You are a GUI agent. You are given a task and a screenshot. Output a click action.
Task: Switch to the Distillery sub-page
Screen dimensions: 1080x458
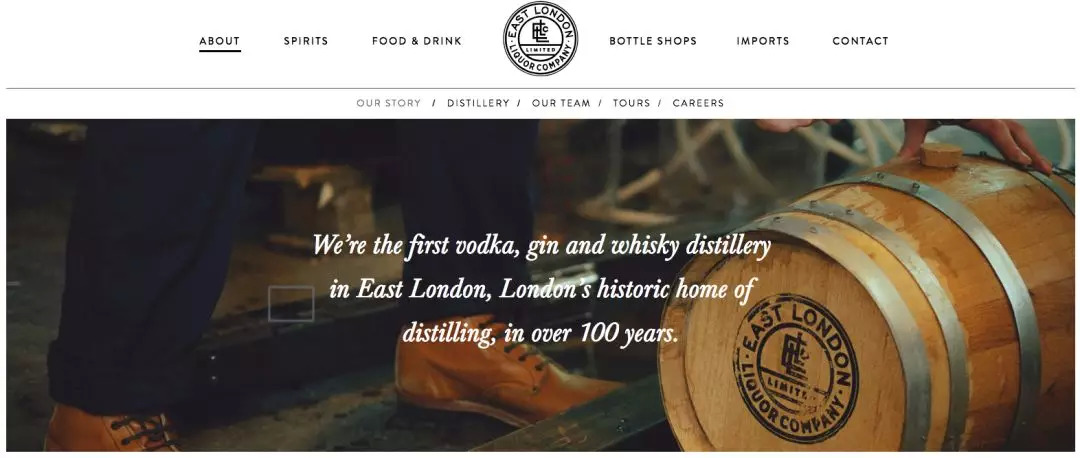point(478,103)
